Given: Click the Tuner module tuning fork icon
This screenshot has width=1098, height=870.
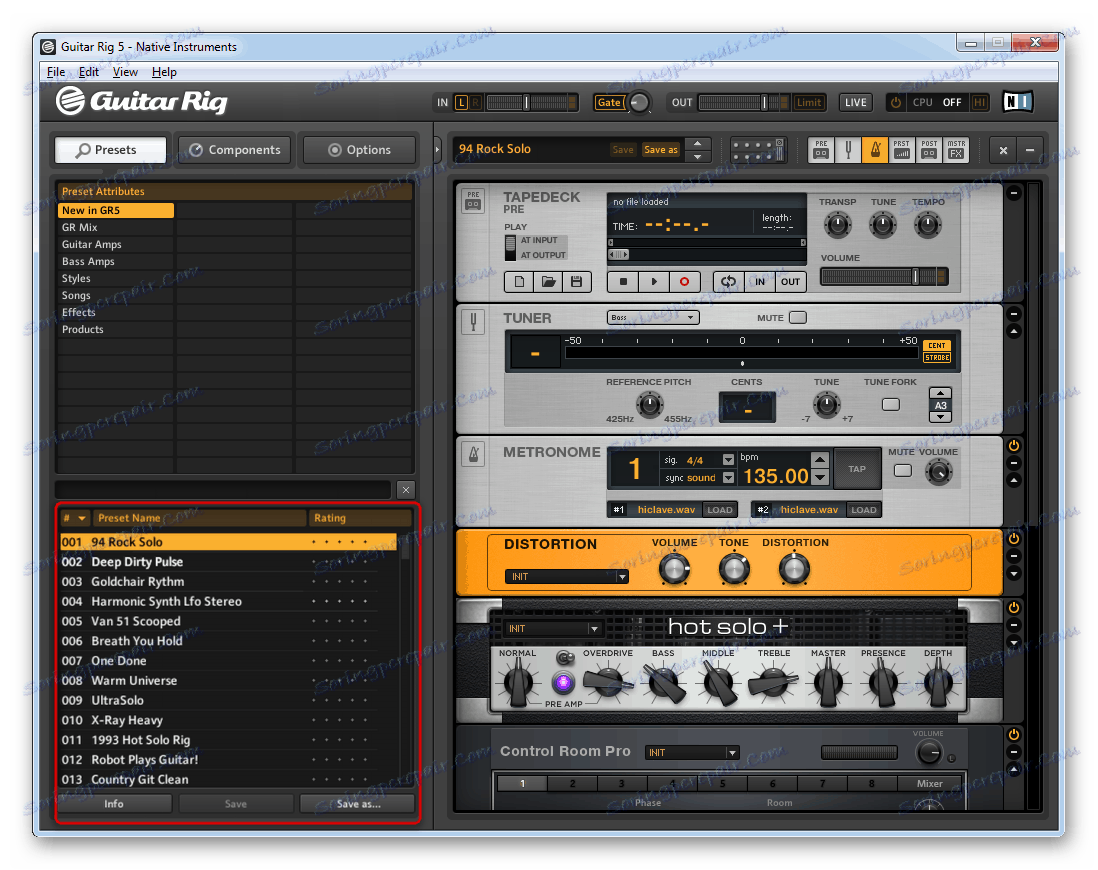Looking at the screenshot, I should (473, 322).
